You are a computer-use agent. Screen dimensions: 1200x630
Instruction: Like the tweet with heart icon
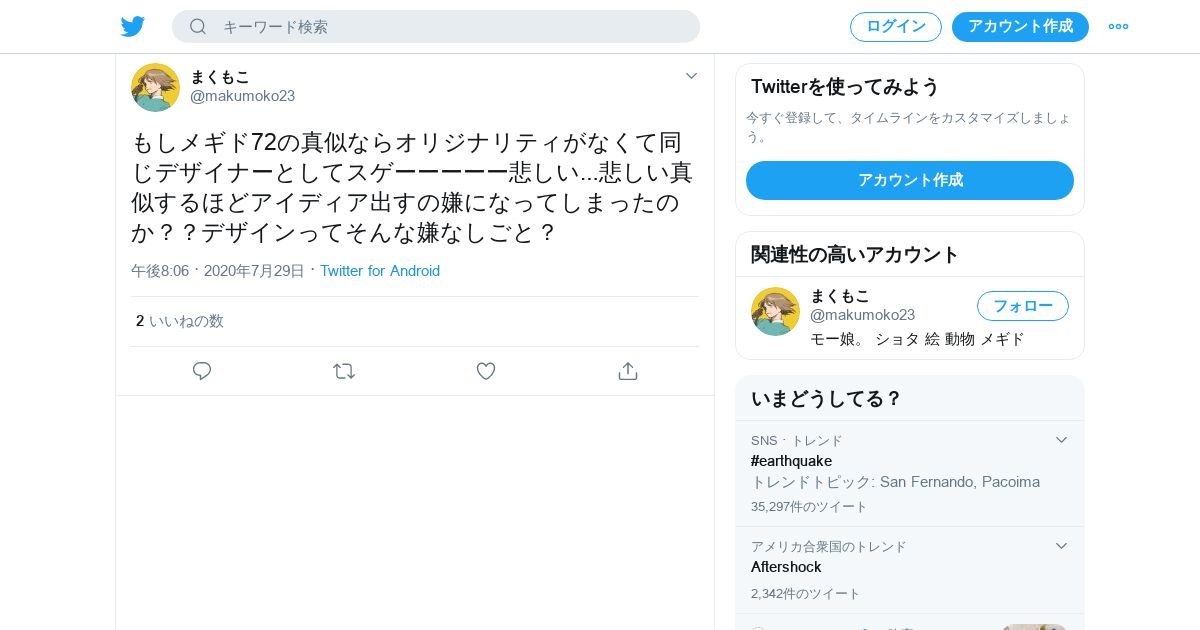[486, 371]
